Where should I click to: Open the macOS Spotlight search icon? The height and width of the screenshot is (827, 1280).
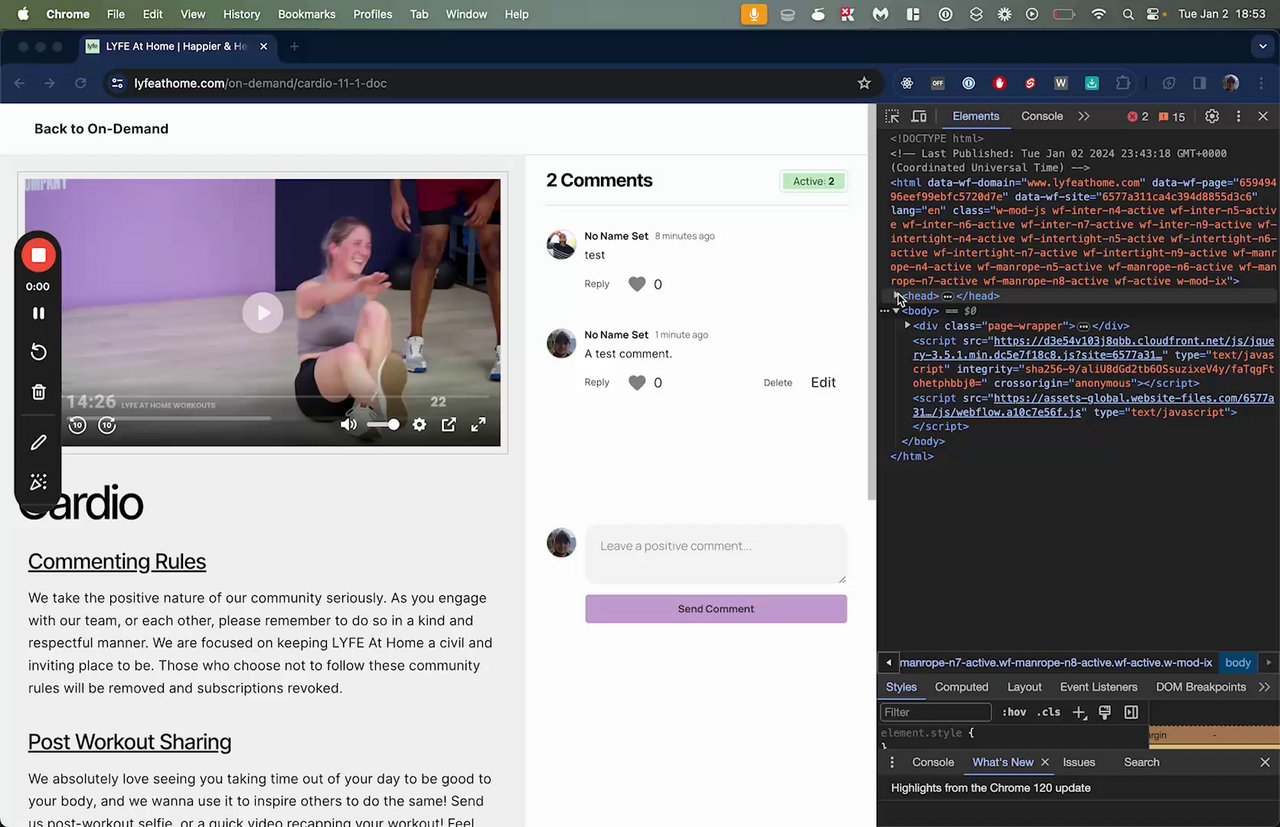tap(1128, 14)
